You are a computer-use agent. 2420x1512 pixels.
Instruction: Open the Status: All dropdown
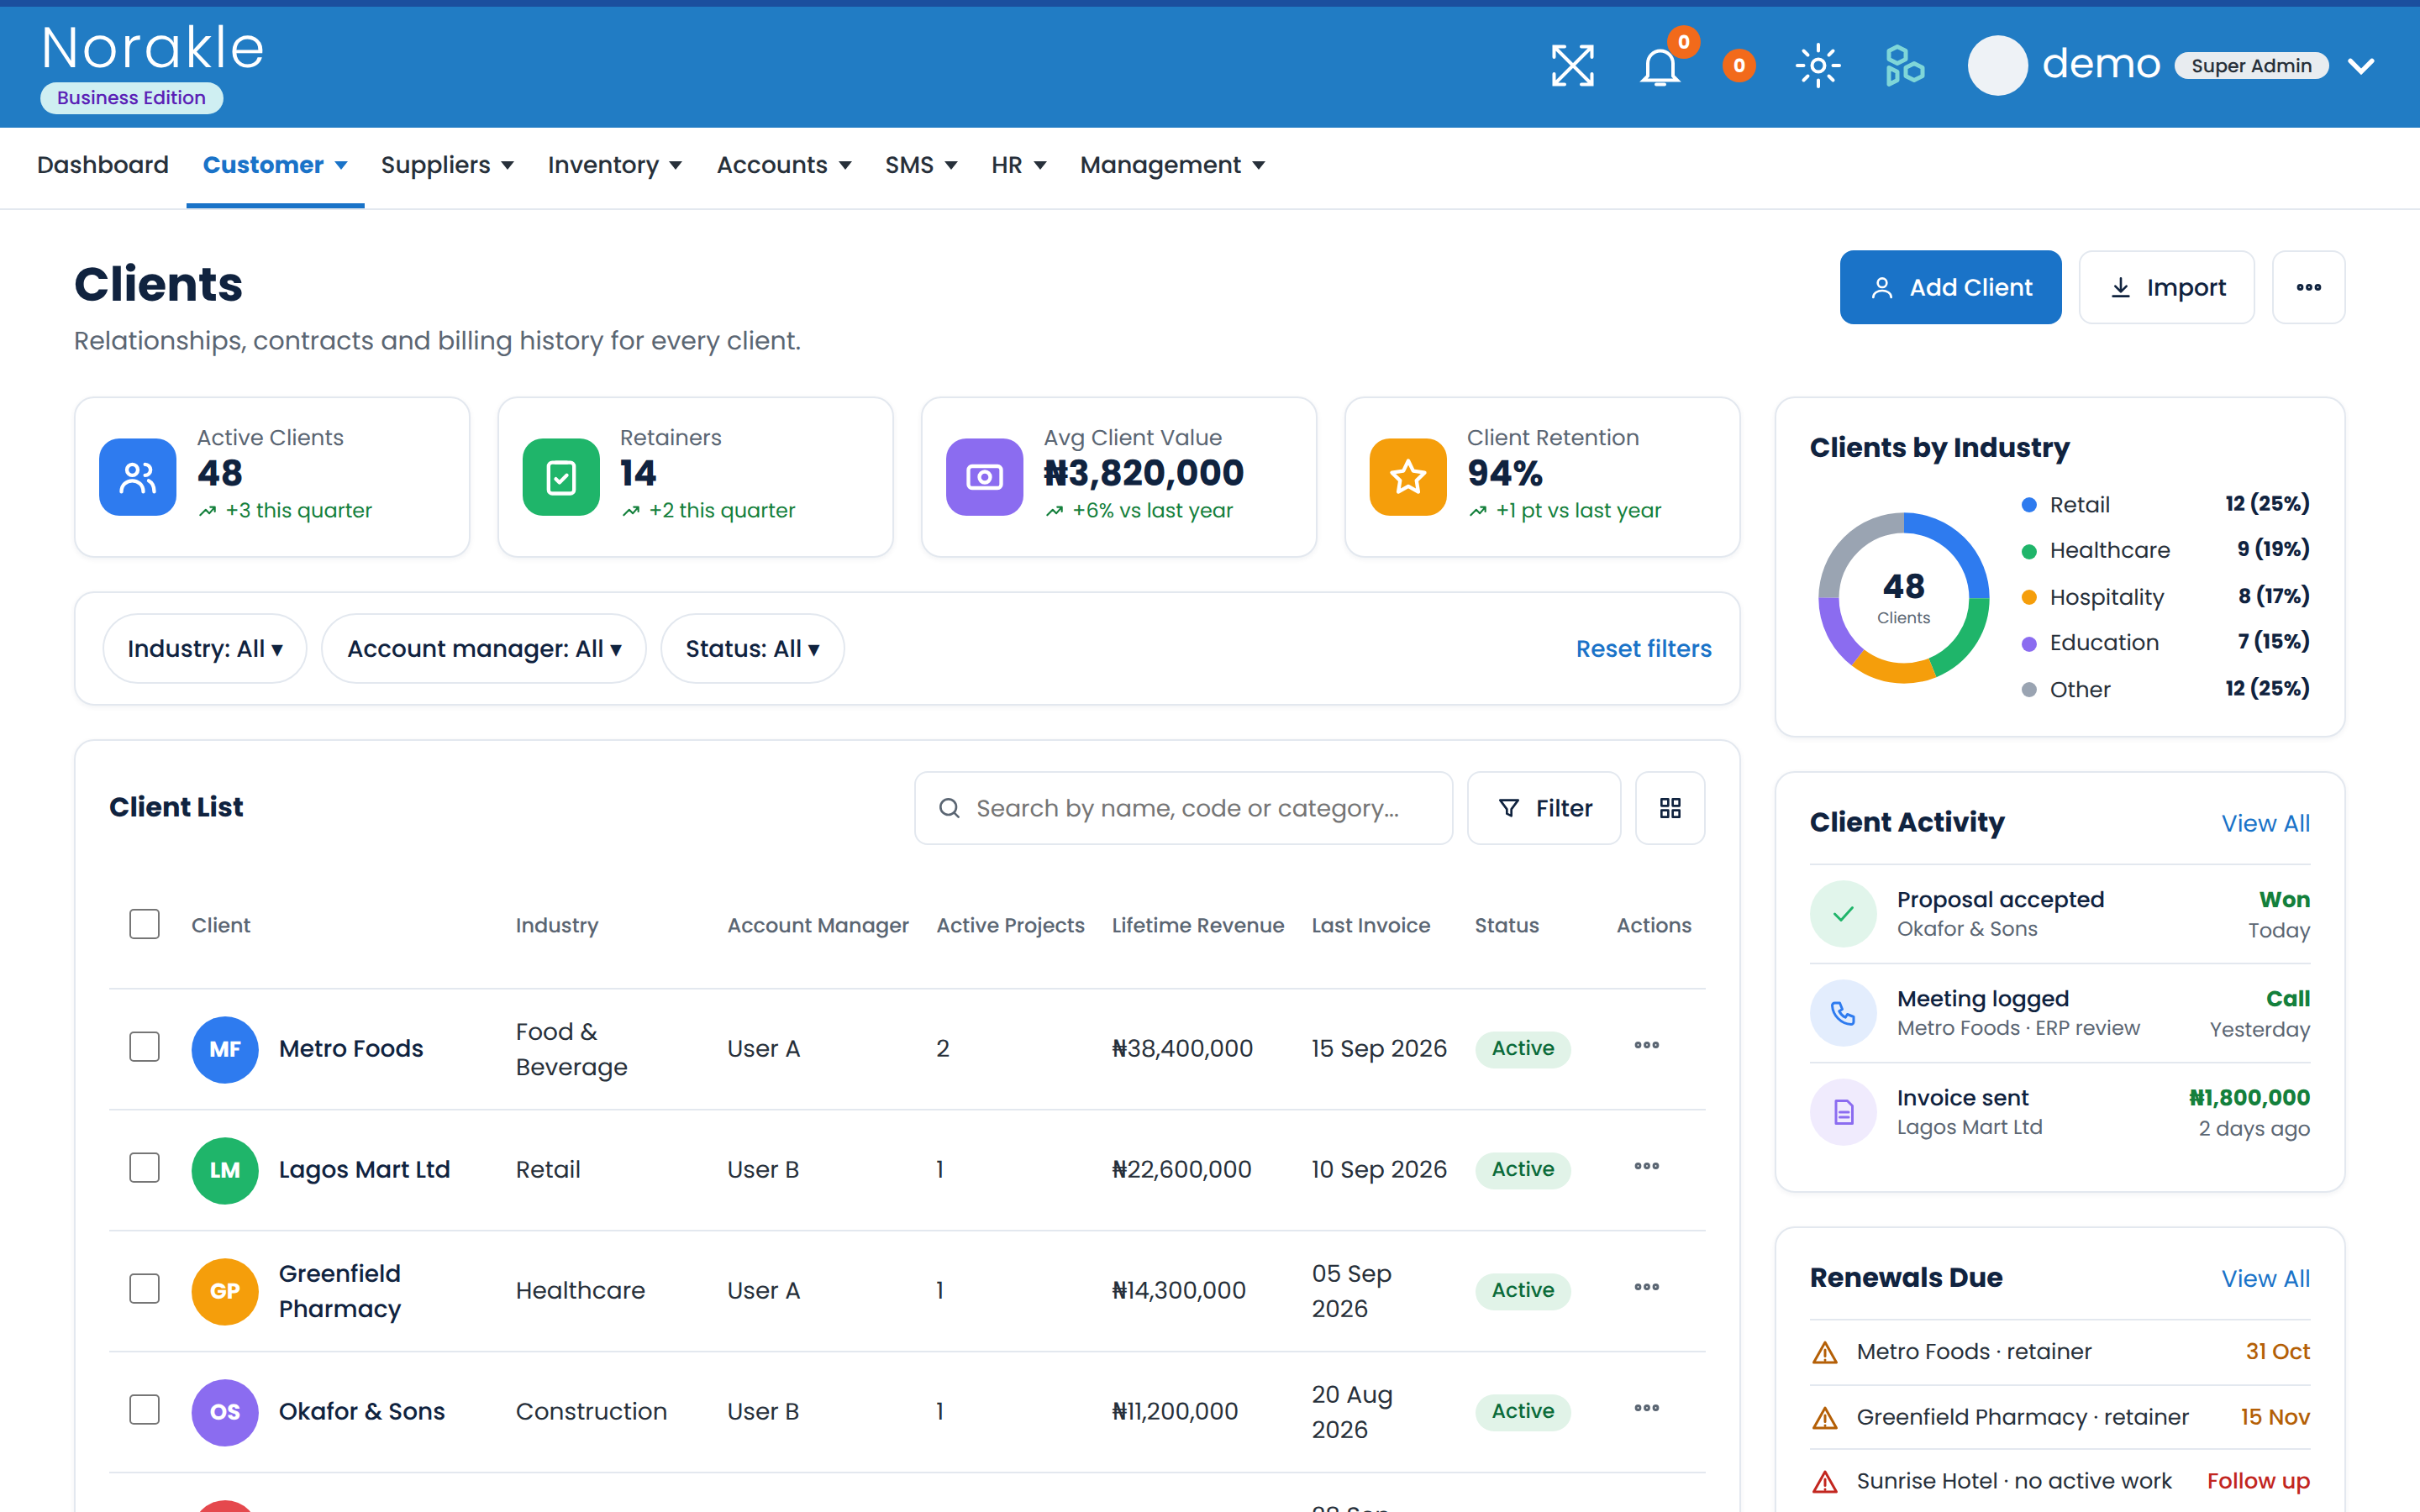(x=752, y=649)
